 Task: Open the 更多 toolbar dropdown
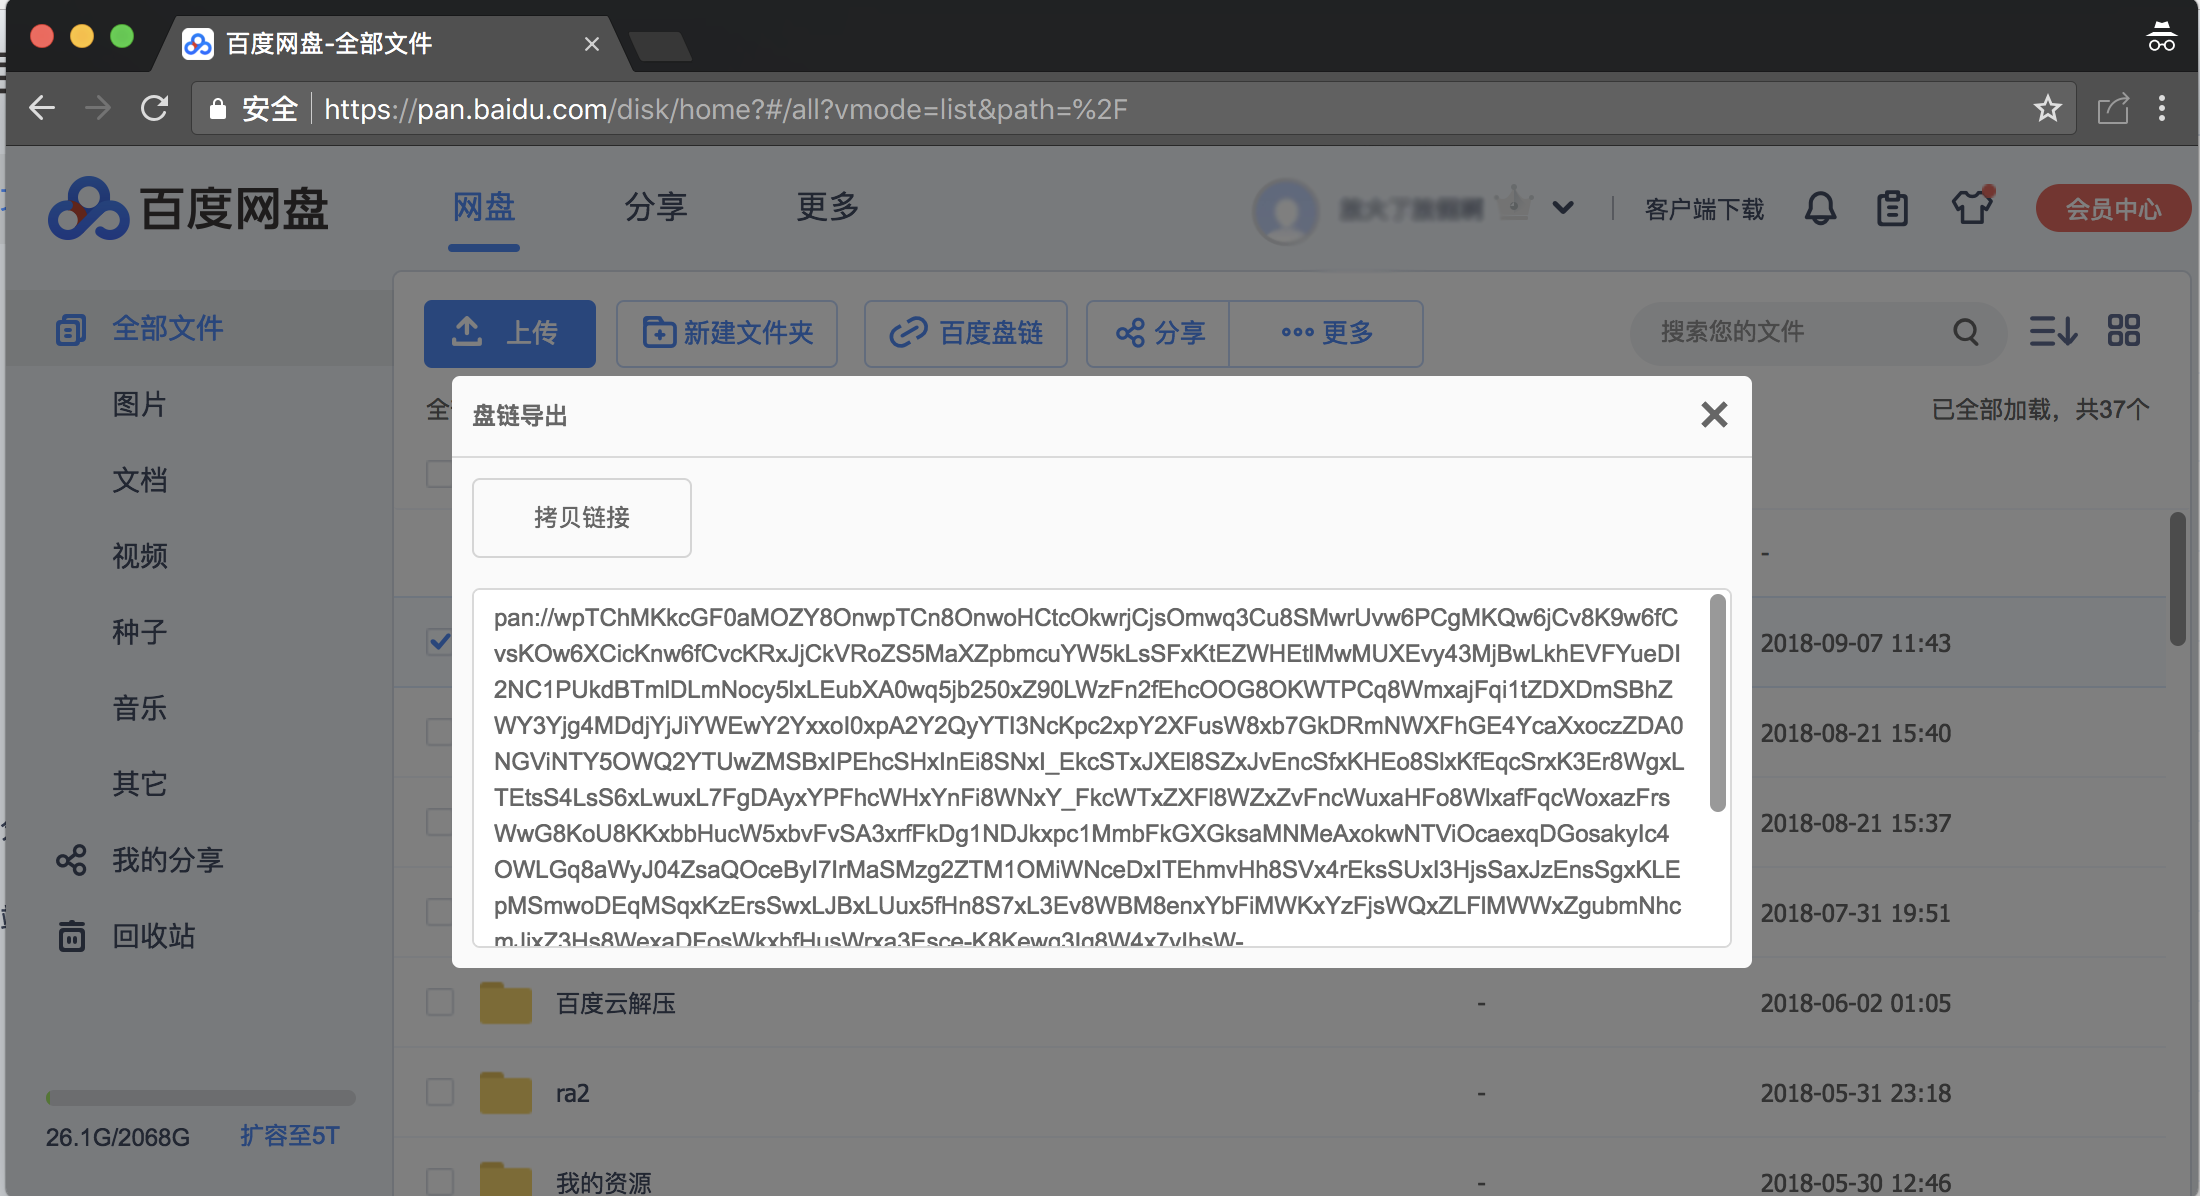tap(1326, 333)
